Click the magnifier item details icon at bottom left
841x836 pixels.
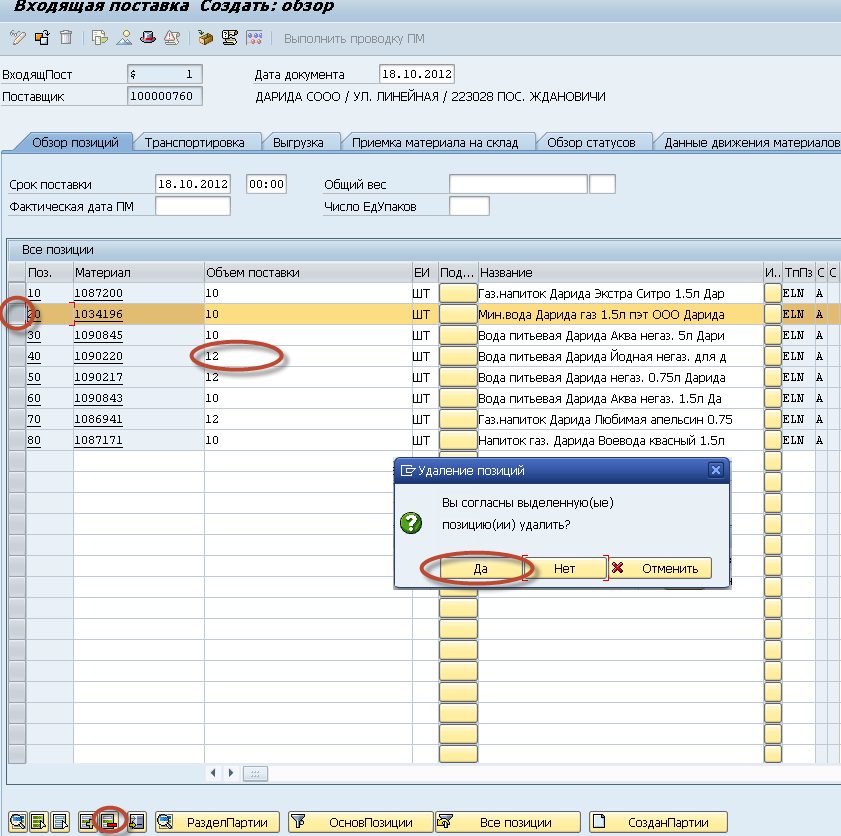coord(17,822)
